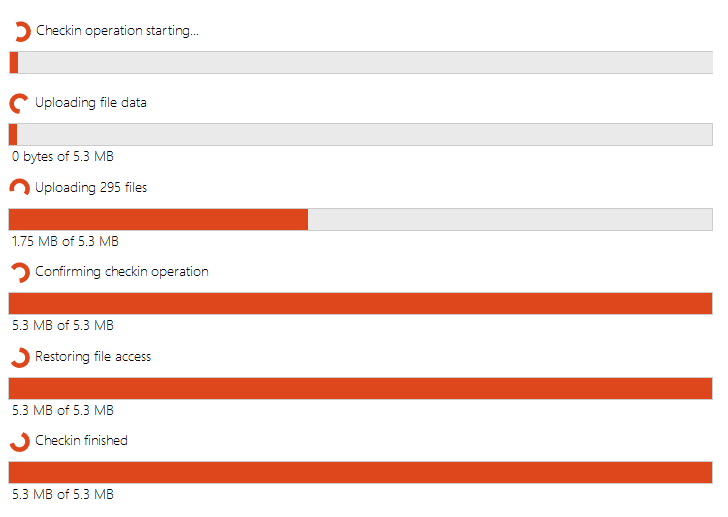This screenshot has width=728, height=517.
Task: Click the '1.75 MB of 5.3 MB' status text
Action: pyautogui.click(x=65, y=241)
